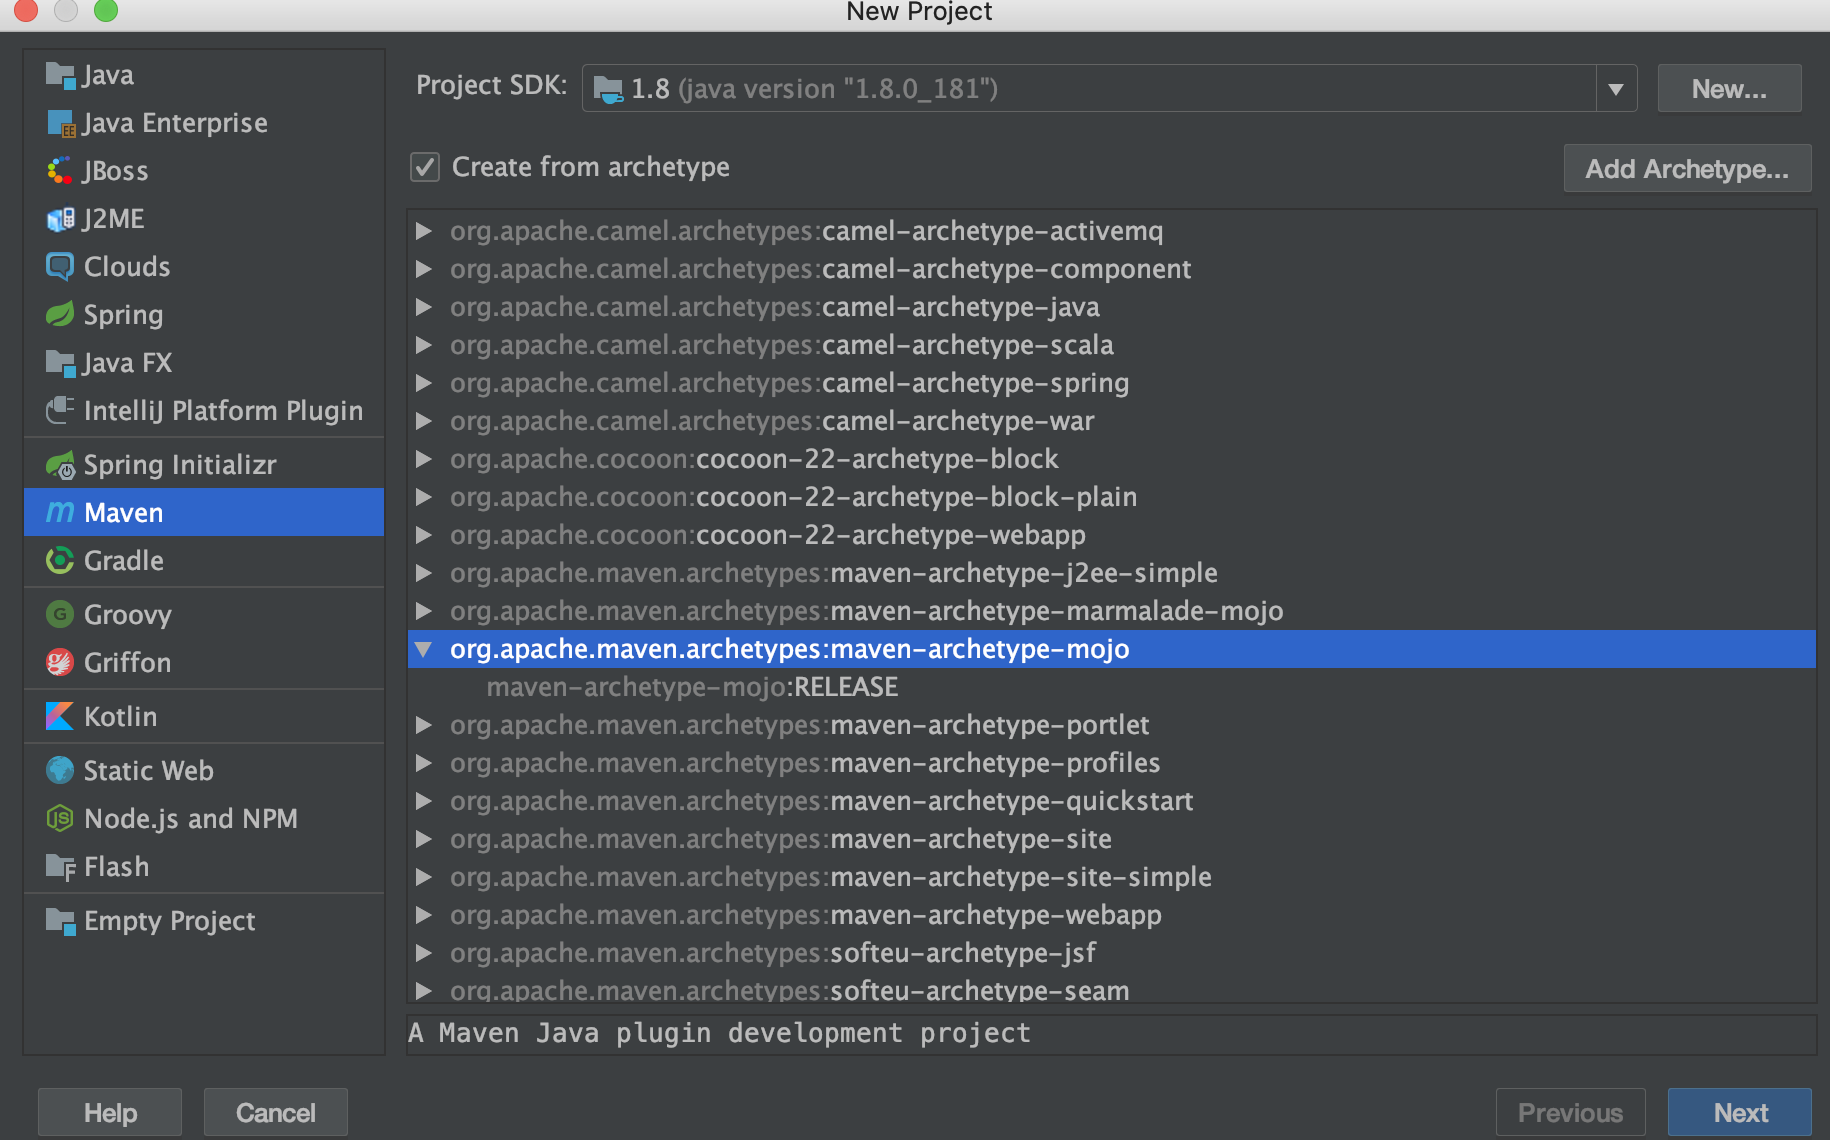
Task: Select Empty Project option
Action: click(204, 921)
